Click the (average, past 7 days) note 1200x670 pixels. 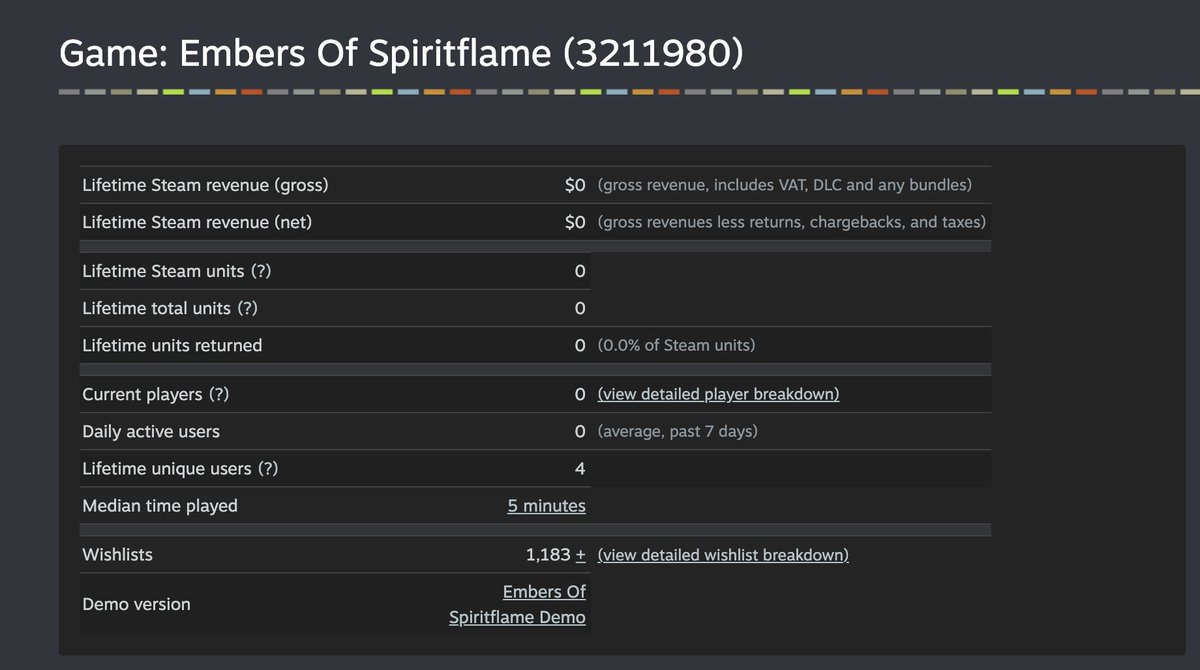click(677, 431)
